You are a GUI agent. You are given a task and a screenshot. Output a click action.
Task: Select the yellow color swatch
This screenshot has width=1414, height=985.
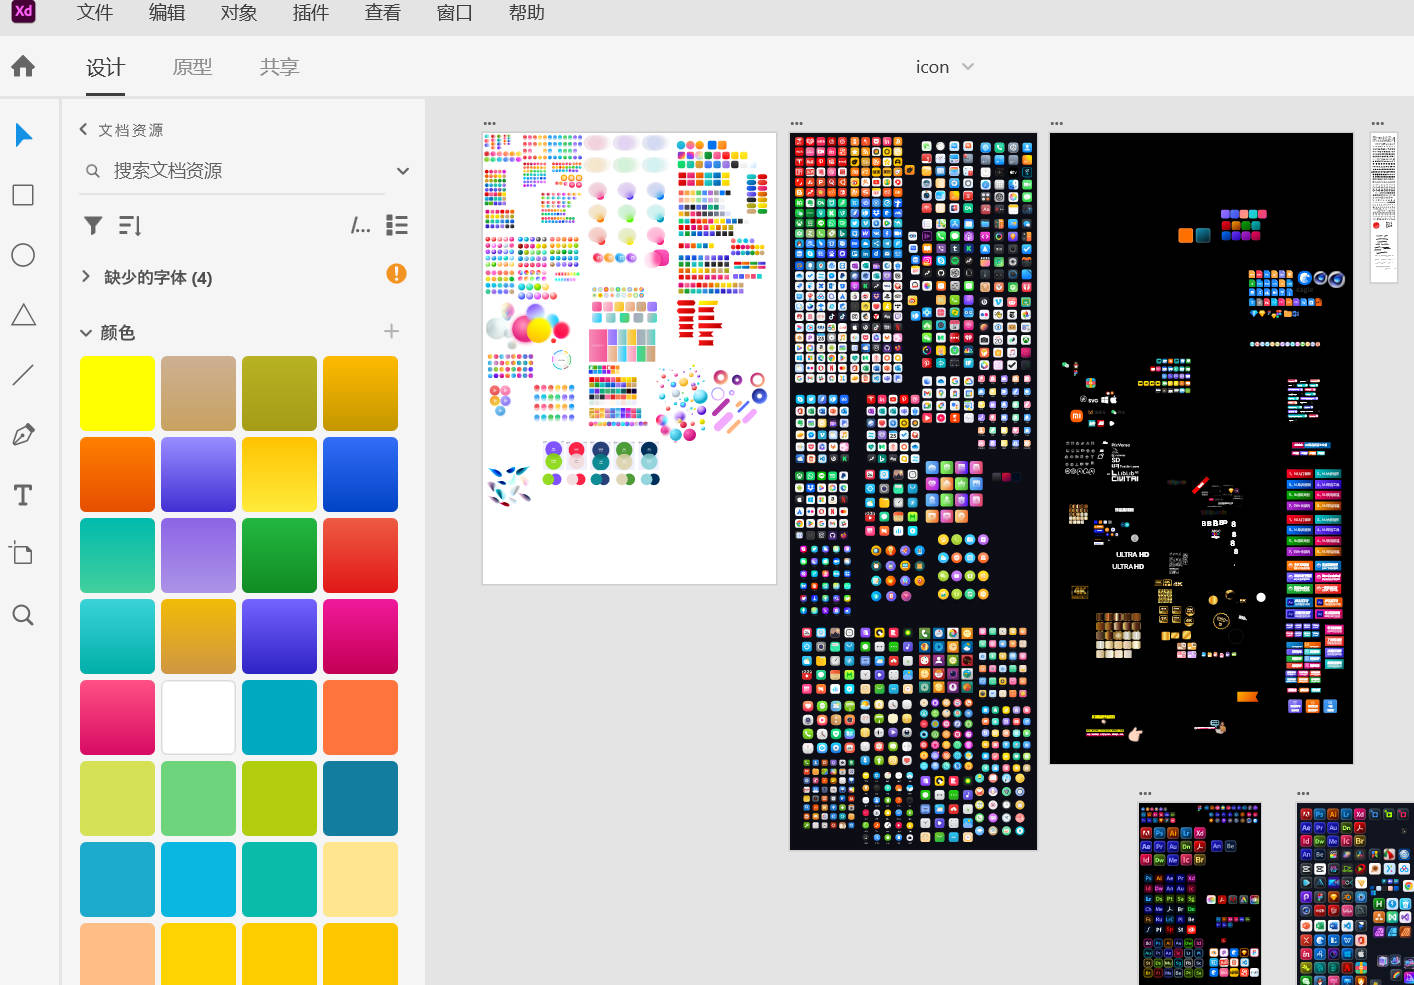pos(117,393)
